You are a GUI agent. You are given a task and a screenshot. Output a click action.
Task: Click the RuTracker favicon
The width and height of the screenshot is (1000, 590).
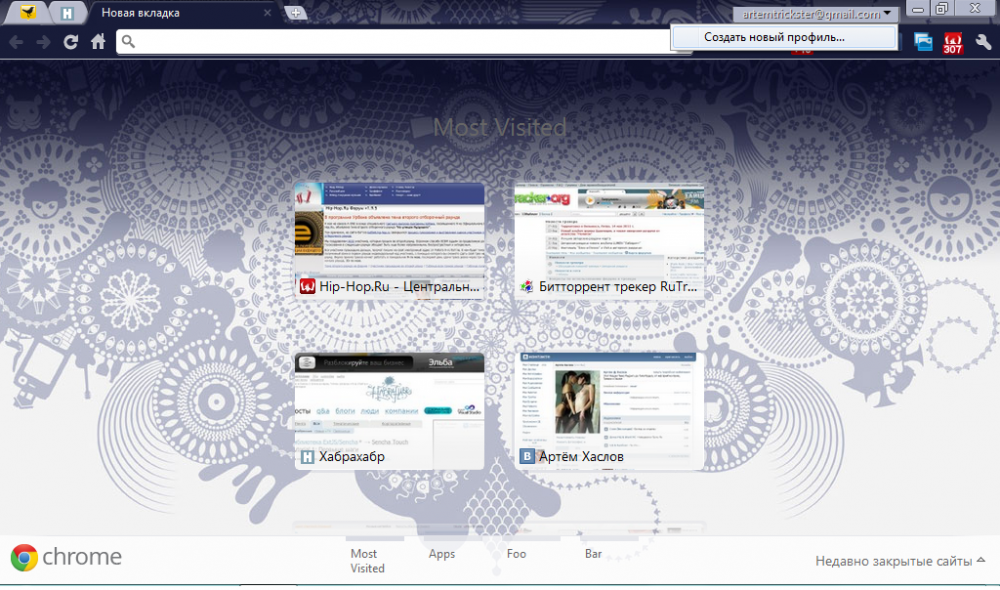527,286
